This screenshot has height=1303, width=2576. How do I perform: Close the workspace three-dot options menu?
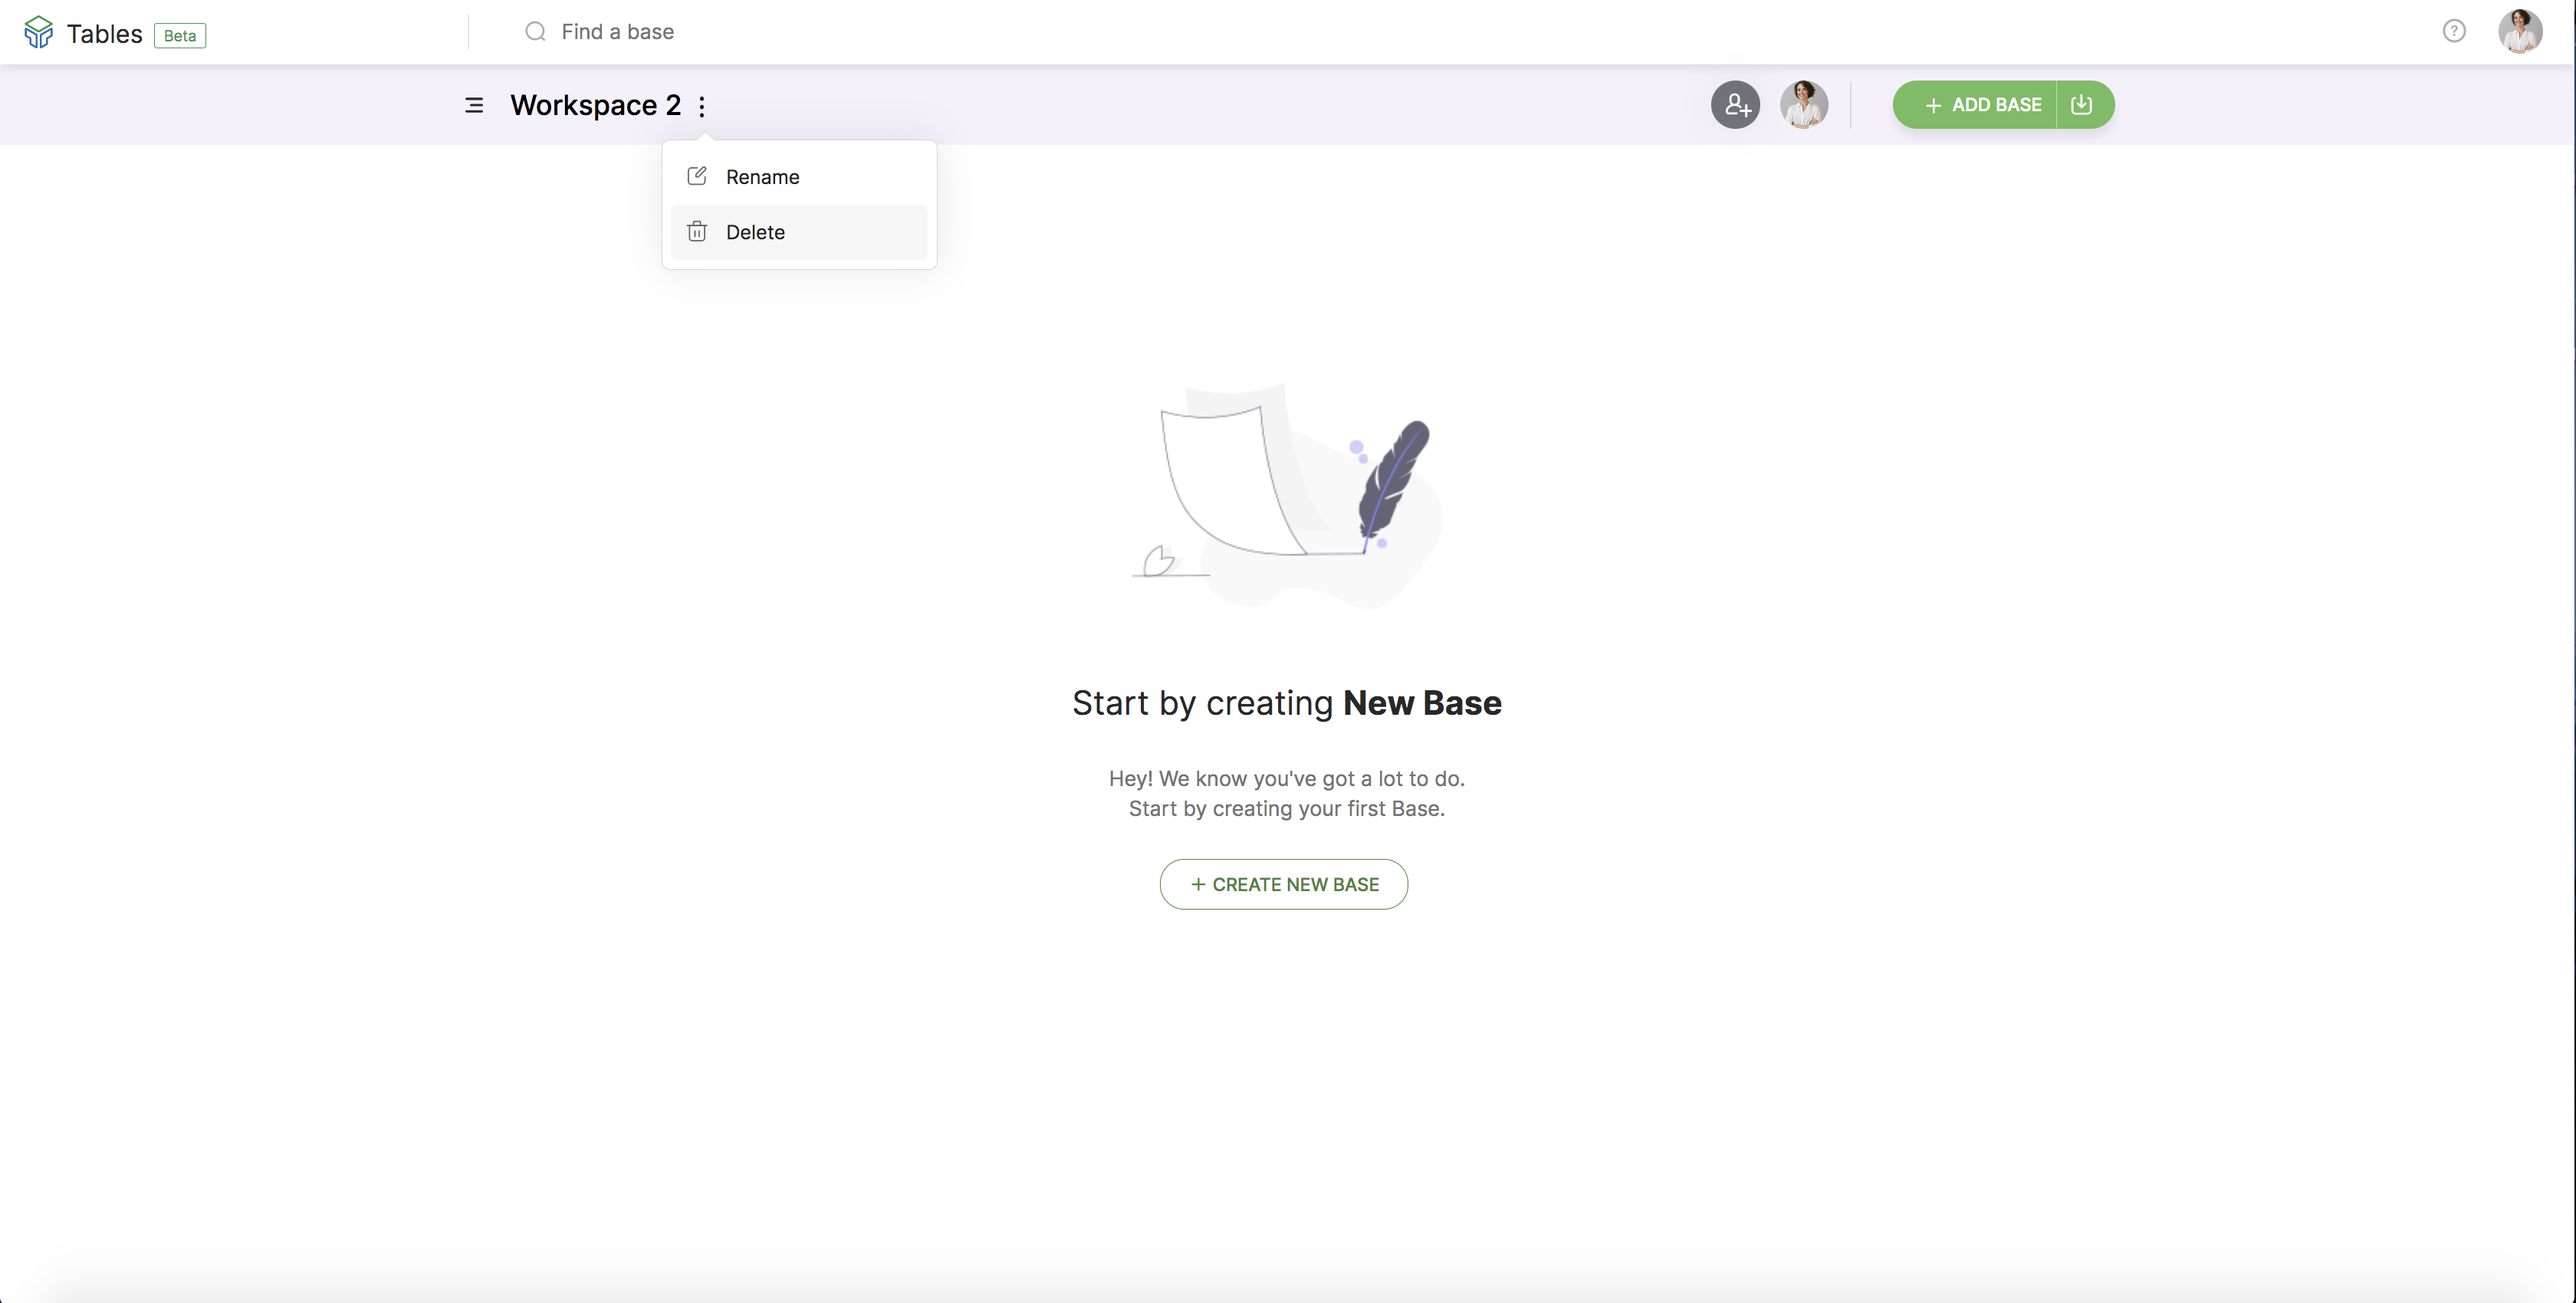point(702,106)
